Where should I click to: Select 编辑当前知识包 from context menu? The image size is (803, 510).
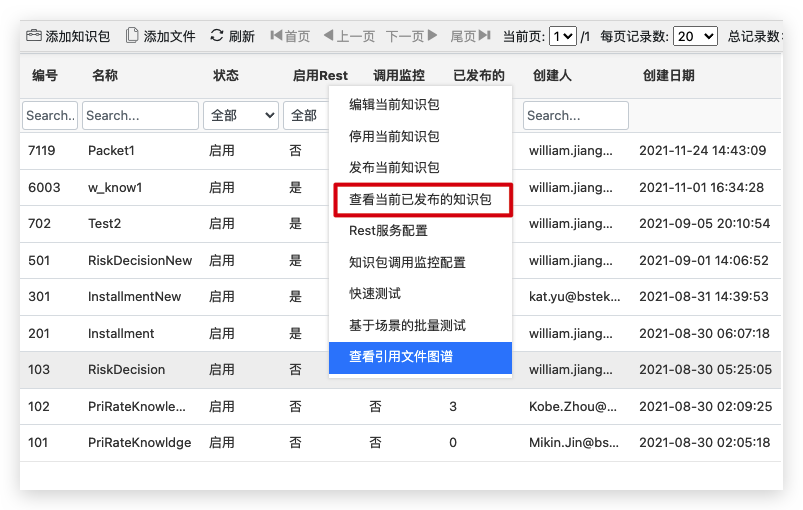point(394,104)
